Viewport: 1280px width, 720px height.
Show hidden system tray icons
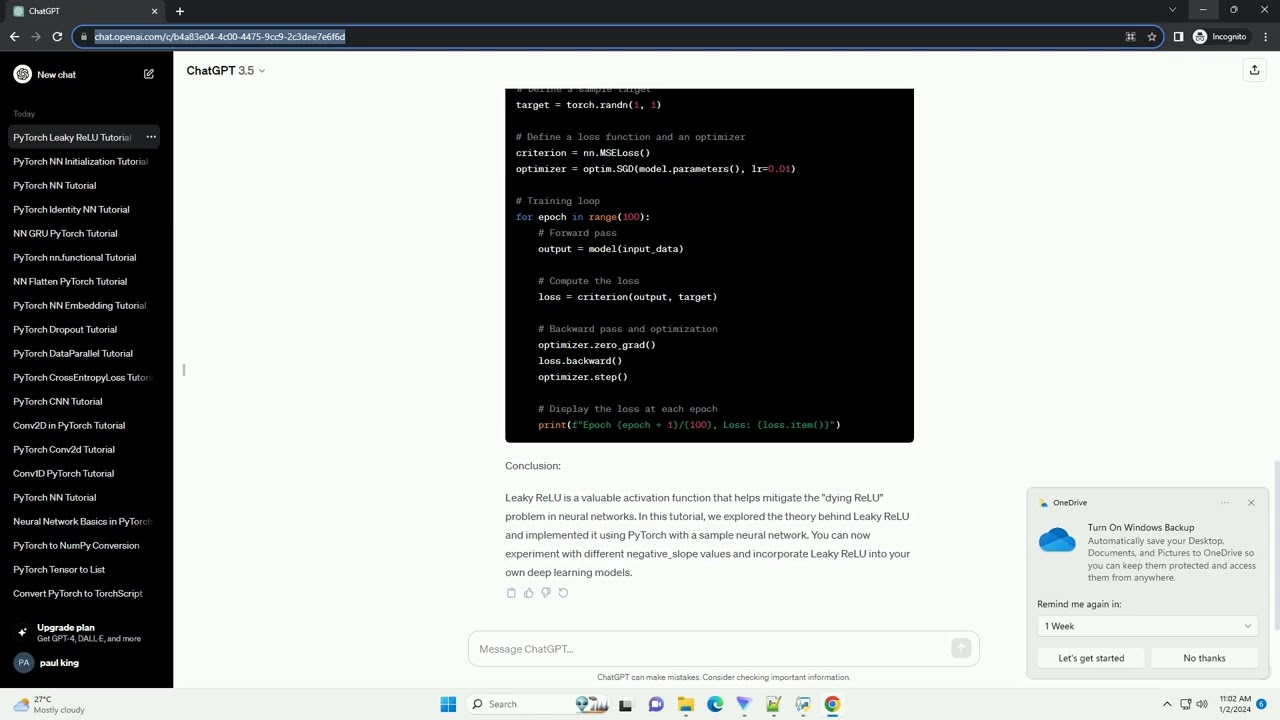pyautogui.click(x=1167, y=704)
